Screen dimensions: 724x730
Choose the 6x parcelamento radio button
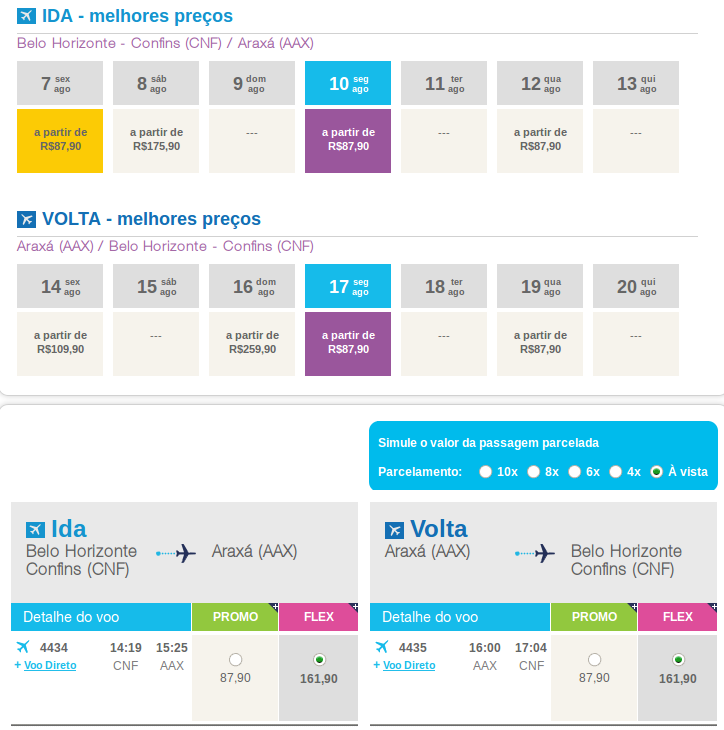pyautogui.click(x=574, y=471)
